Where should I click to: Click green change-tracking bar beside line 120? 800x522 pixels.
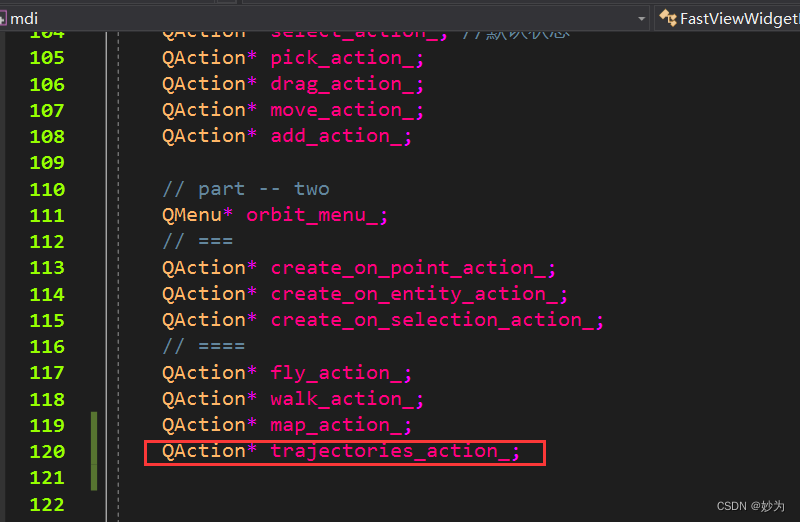coord(94,451)
